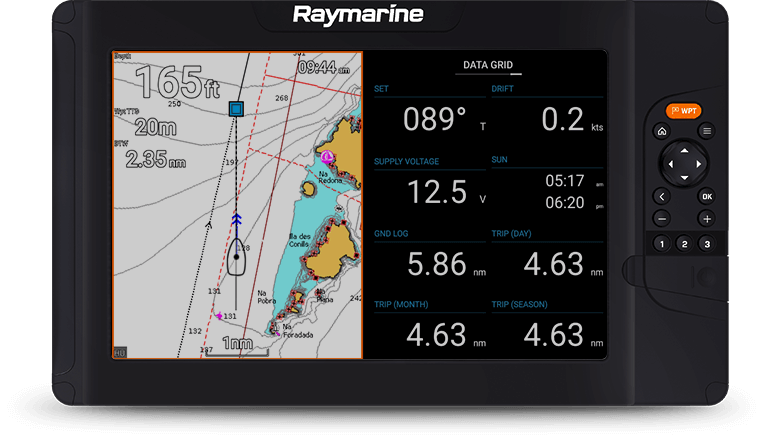
Task: Tap the 20m waypoint TTG overlay
Action: pos(155,128)
